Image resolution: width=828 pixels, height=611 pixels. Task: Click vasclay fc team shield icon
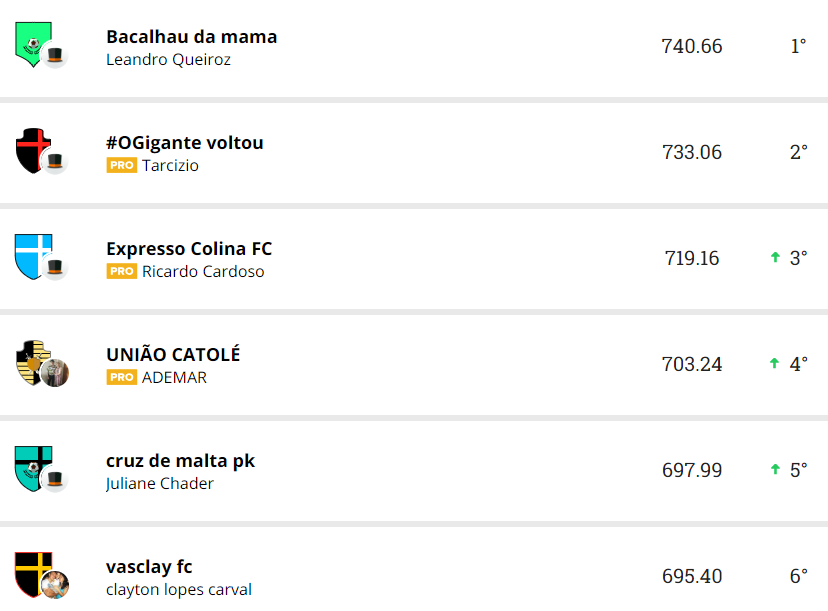tap(30, 571)
